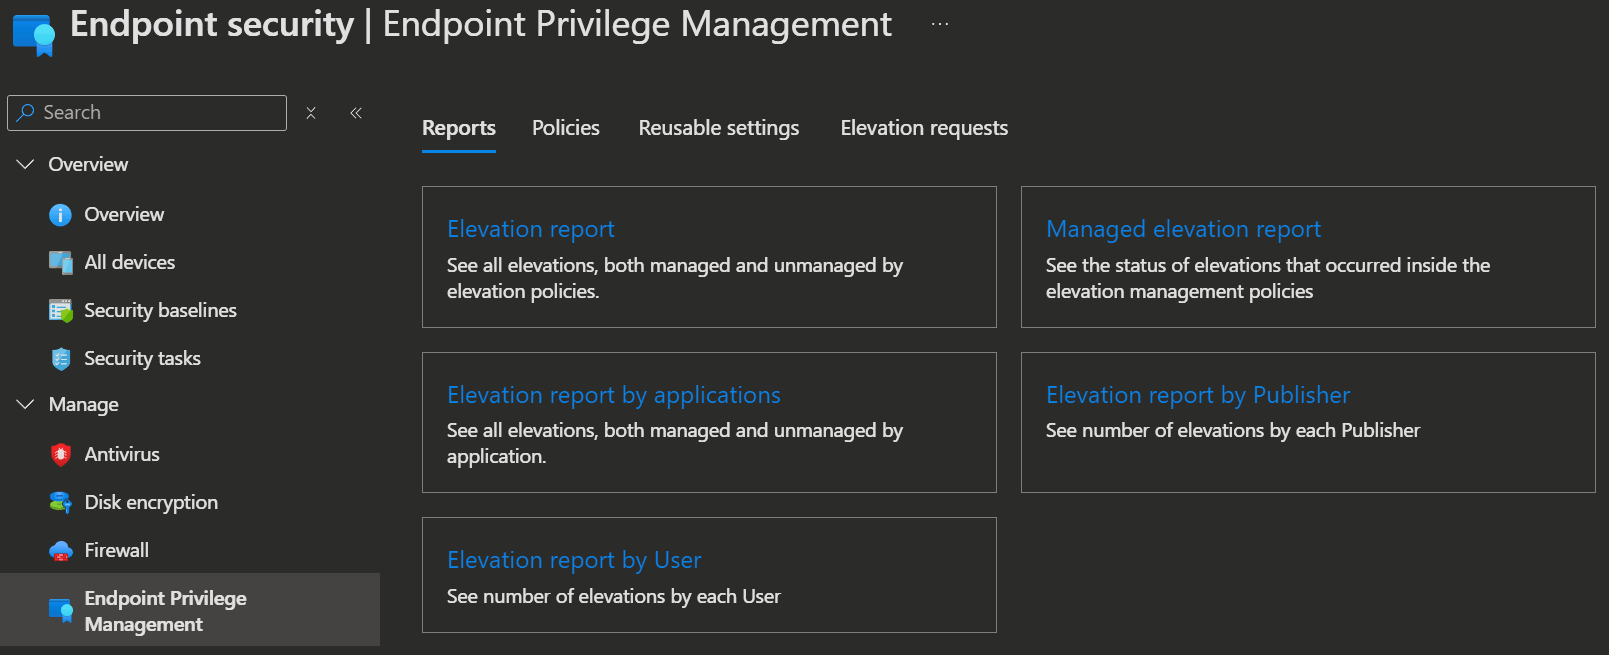Open Elevation report by User
The height and width of the screenshot is (655, 1609).
(574, 560)
